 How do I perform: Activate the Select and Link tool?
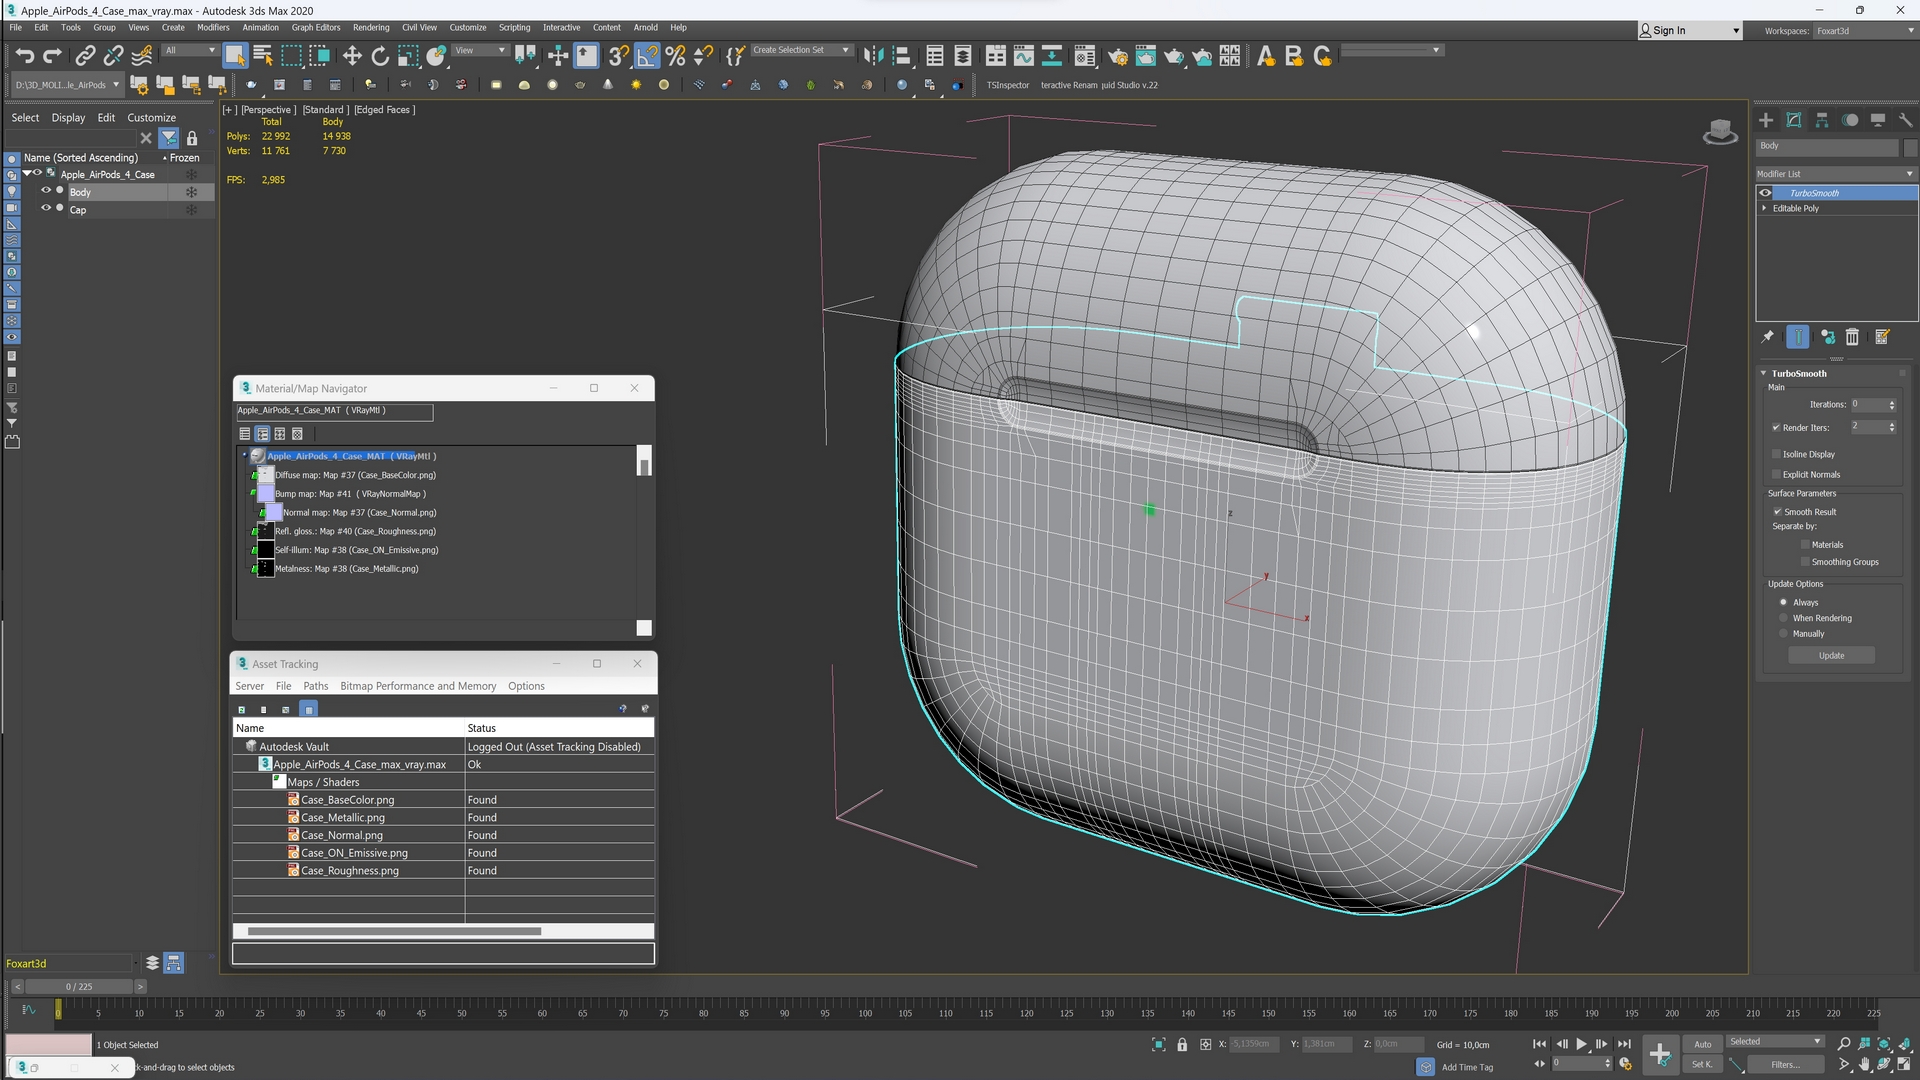tap(86, 56)
